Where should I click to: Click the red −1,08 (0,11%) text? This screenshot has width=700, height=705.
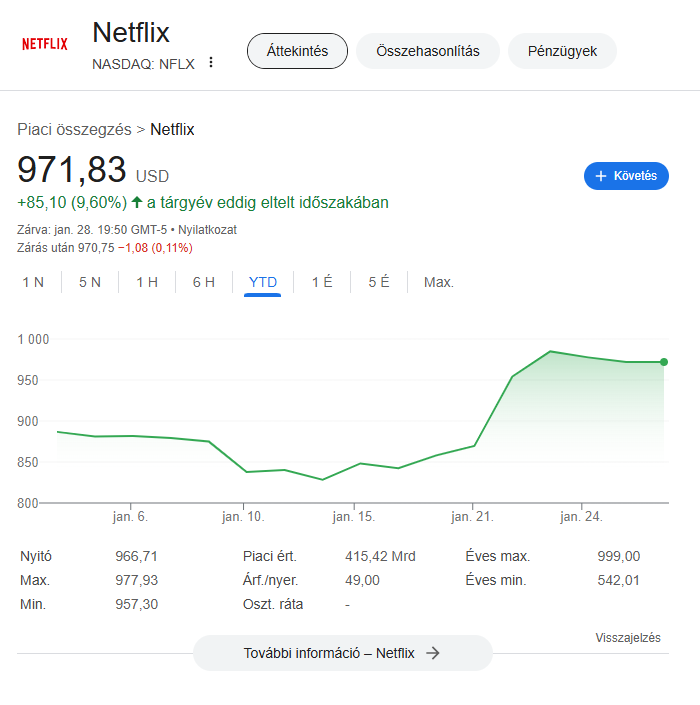(x=155, y=248)
